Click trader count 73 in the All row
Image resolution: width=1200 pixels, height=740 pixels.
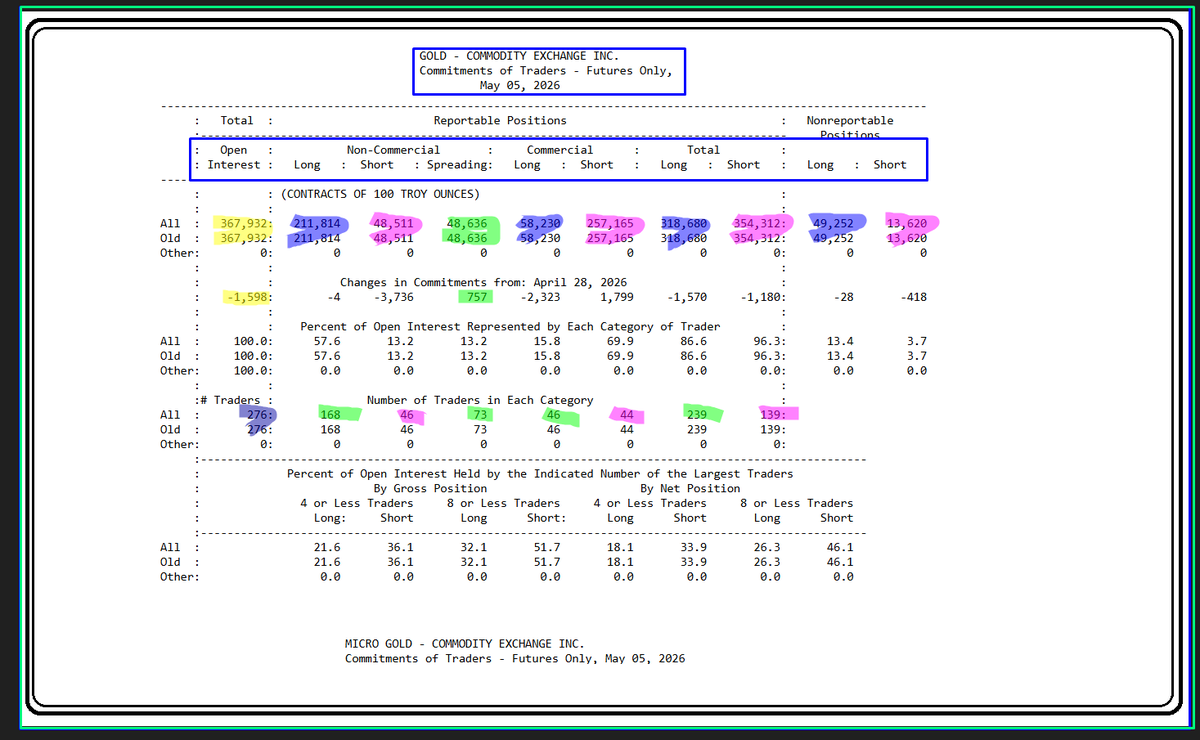point(480,415)
